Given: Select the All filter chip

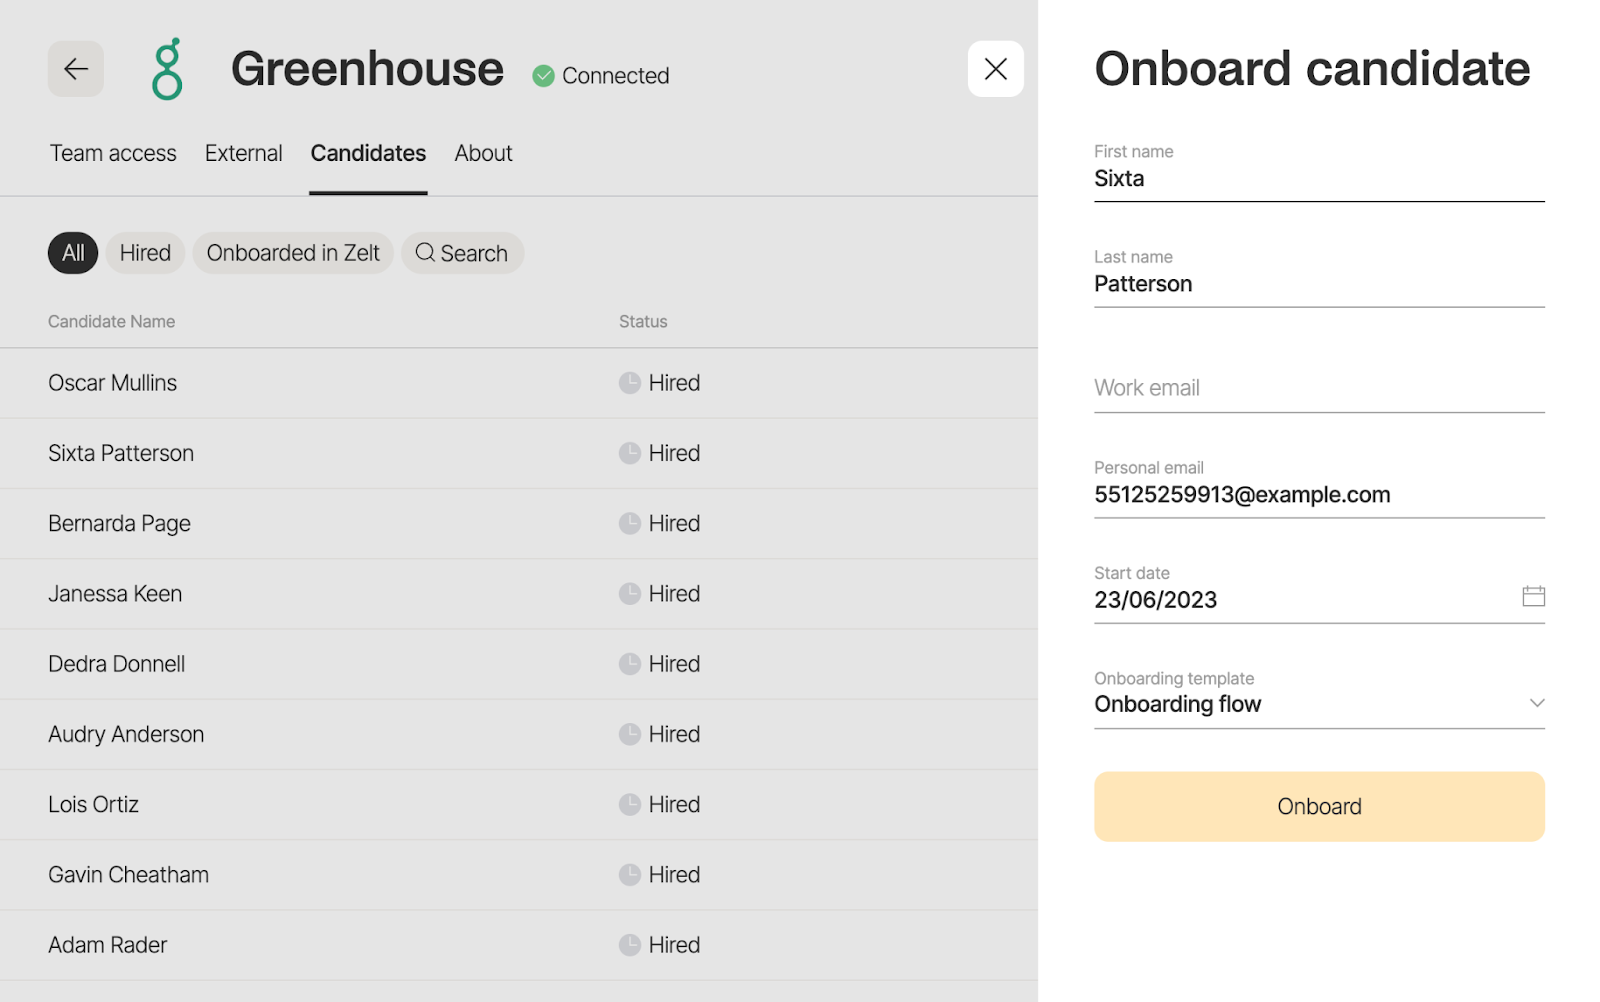Looking at the screenshot, I should [73, 253].
